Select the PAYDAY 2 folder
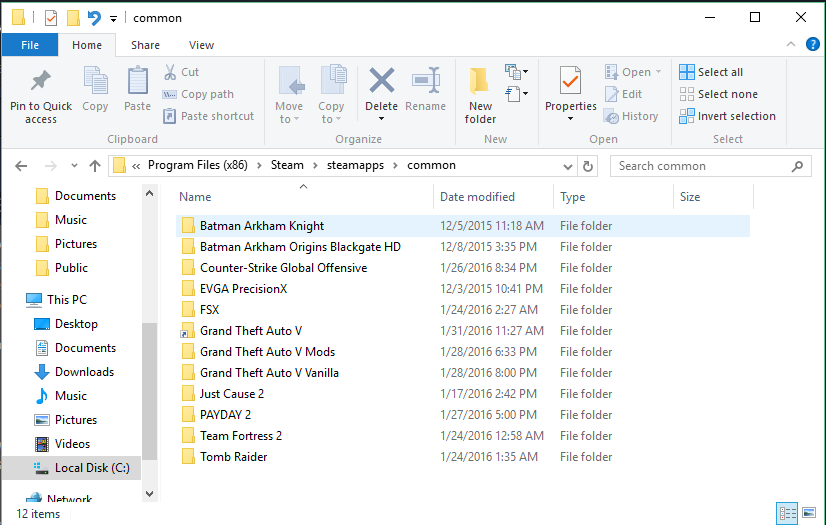 [x=463, y=415]
